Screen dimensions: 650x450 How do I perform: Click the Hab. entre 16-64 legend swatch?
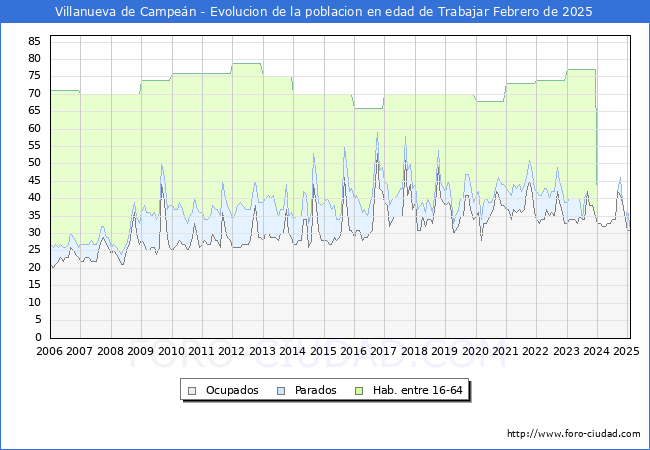click(359, 391)
